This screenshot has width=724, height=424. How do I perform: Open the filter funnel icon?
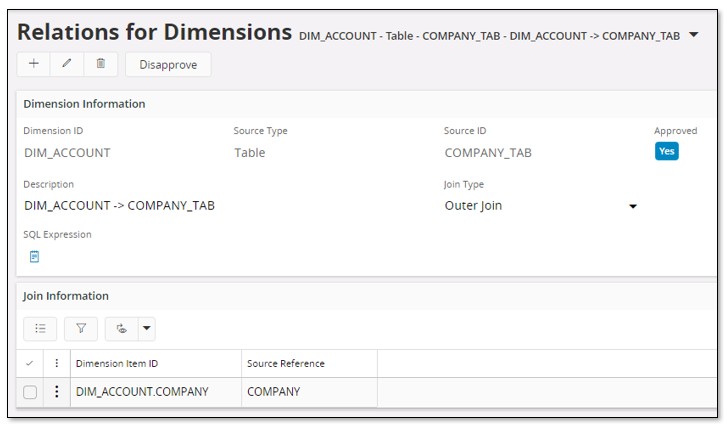(81, 329)
